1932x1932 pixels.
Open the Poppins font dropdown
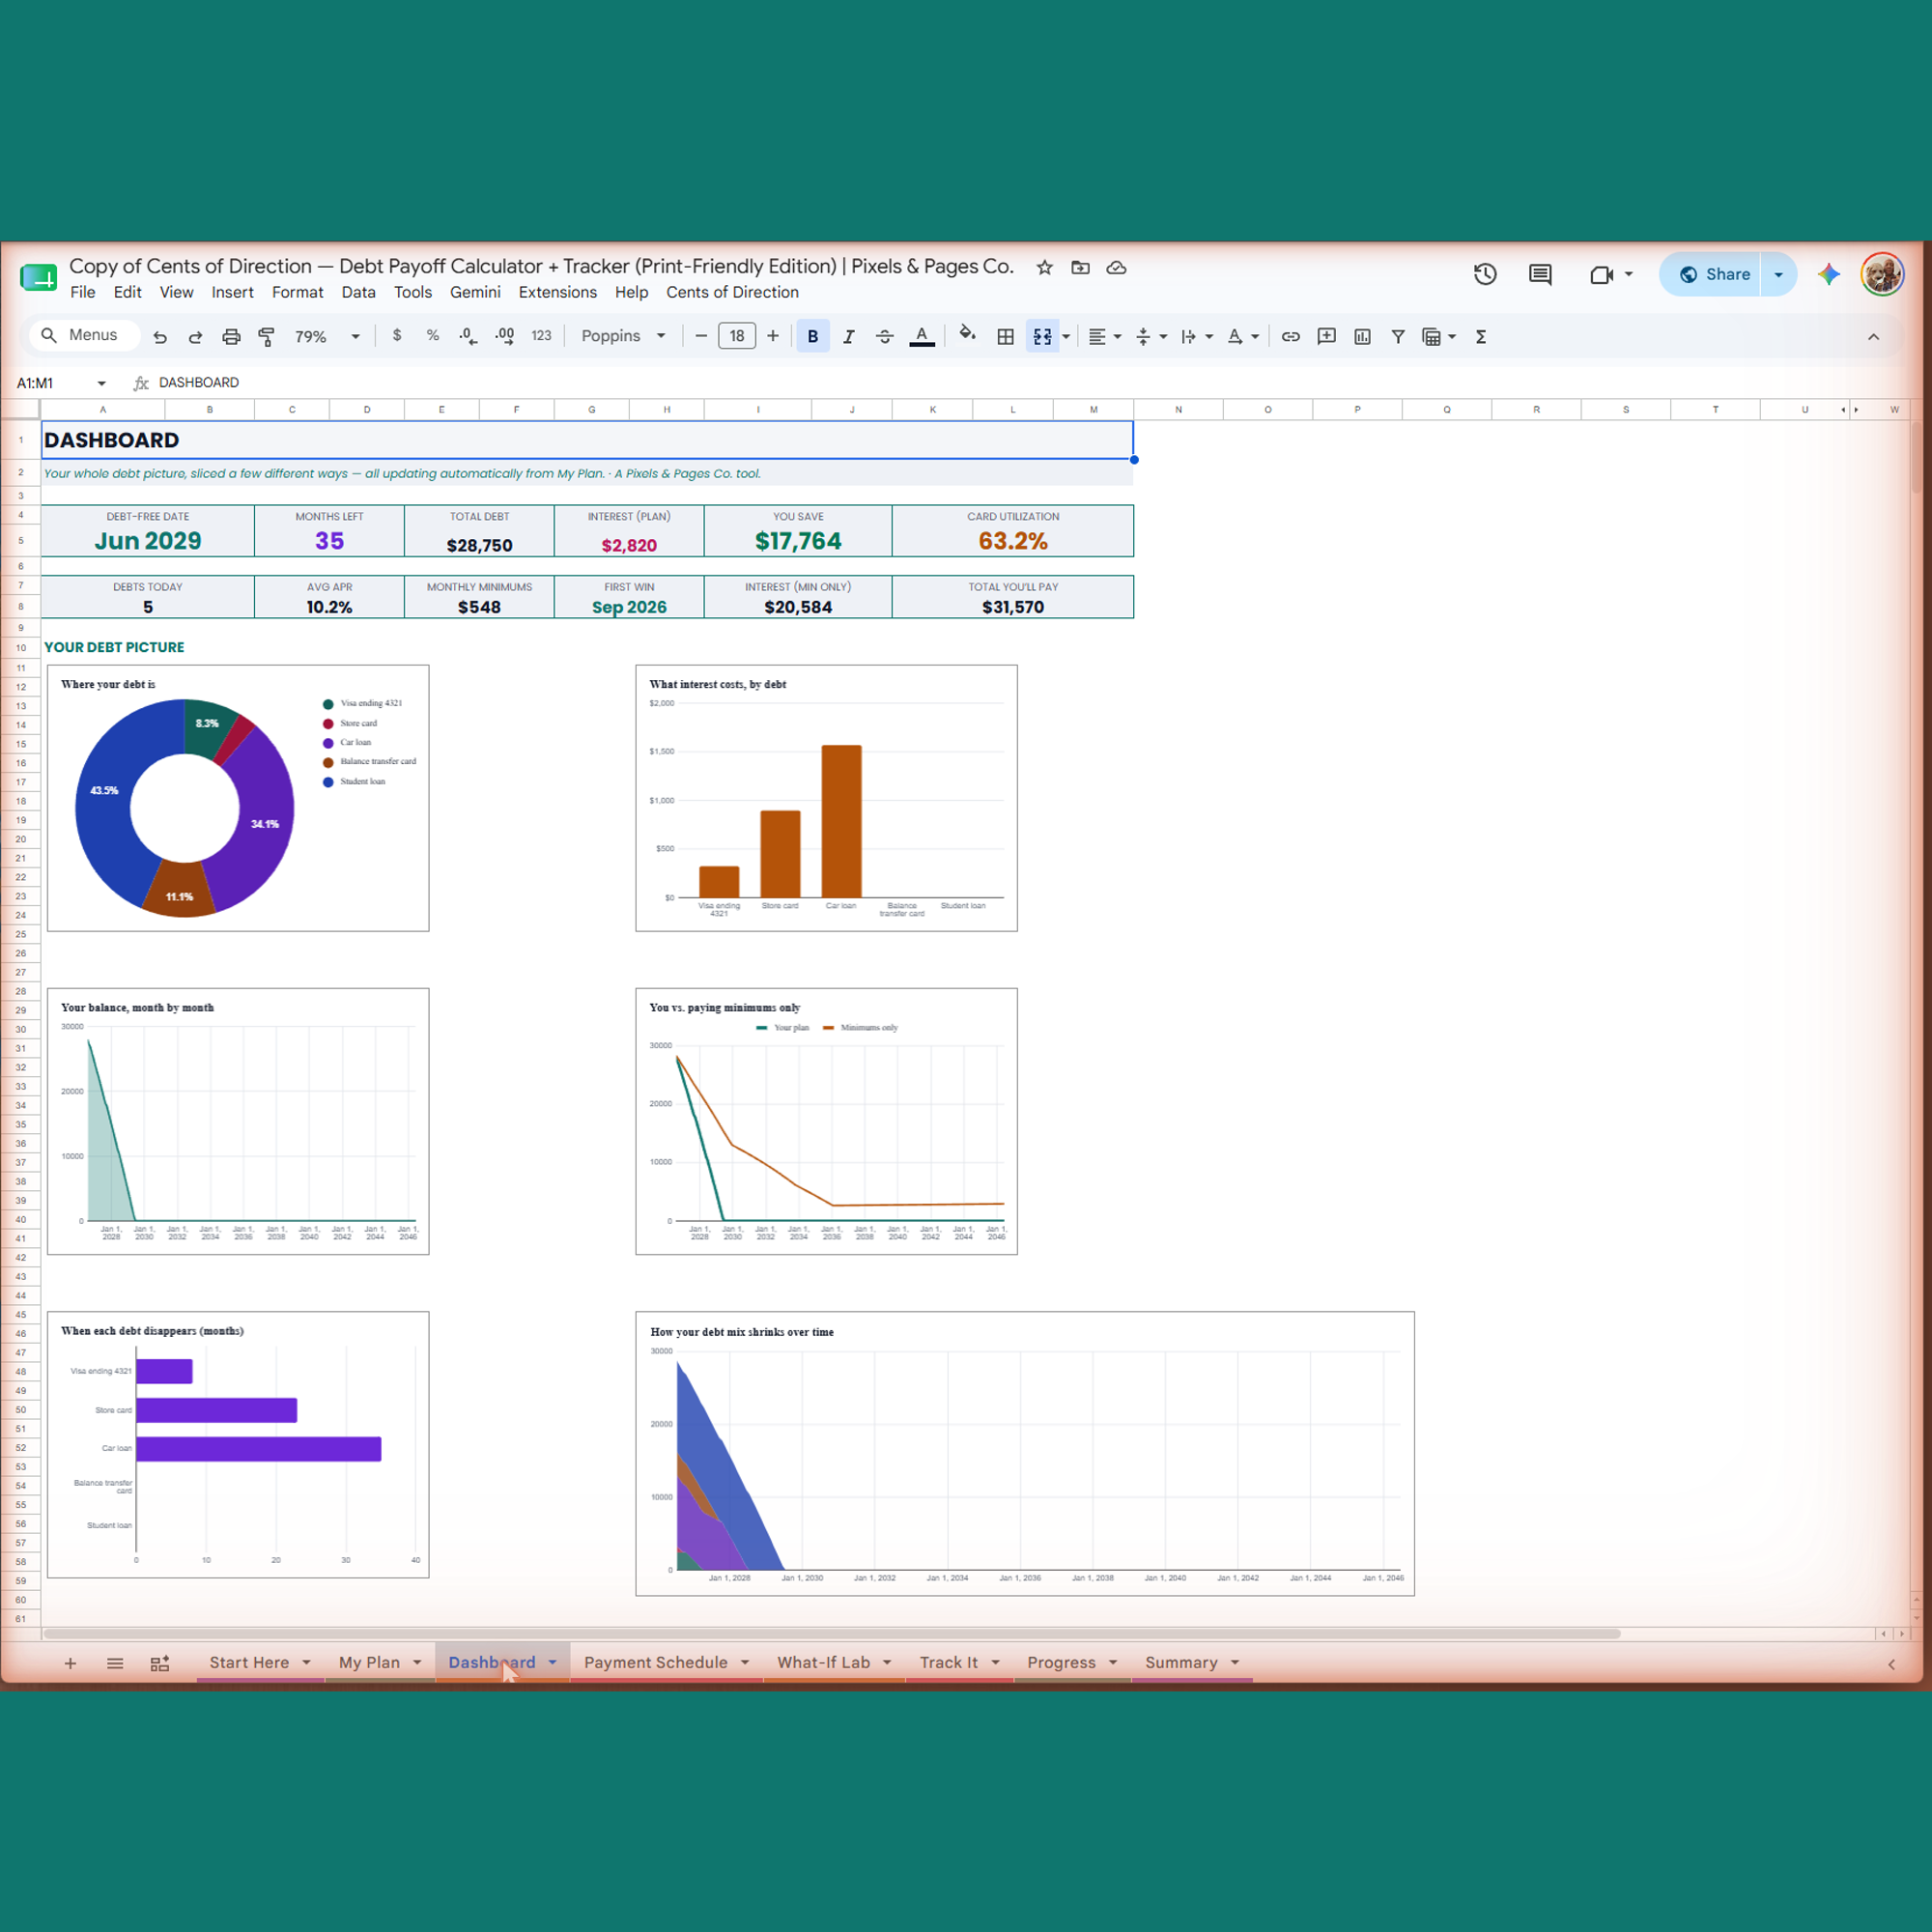[x=624, y=336]
